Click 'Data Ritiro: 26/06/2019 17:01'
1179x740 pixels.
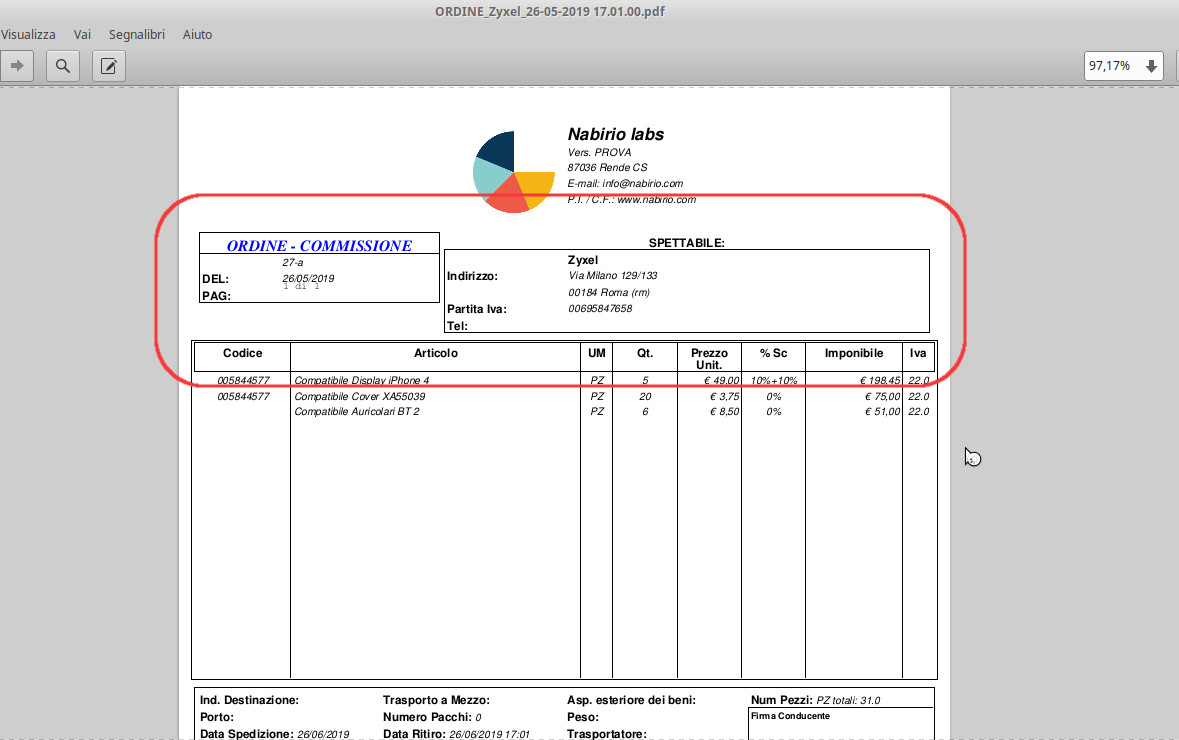click(x=456, y=734)
